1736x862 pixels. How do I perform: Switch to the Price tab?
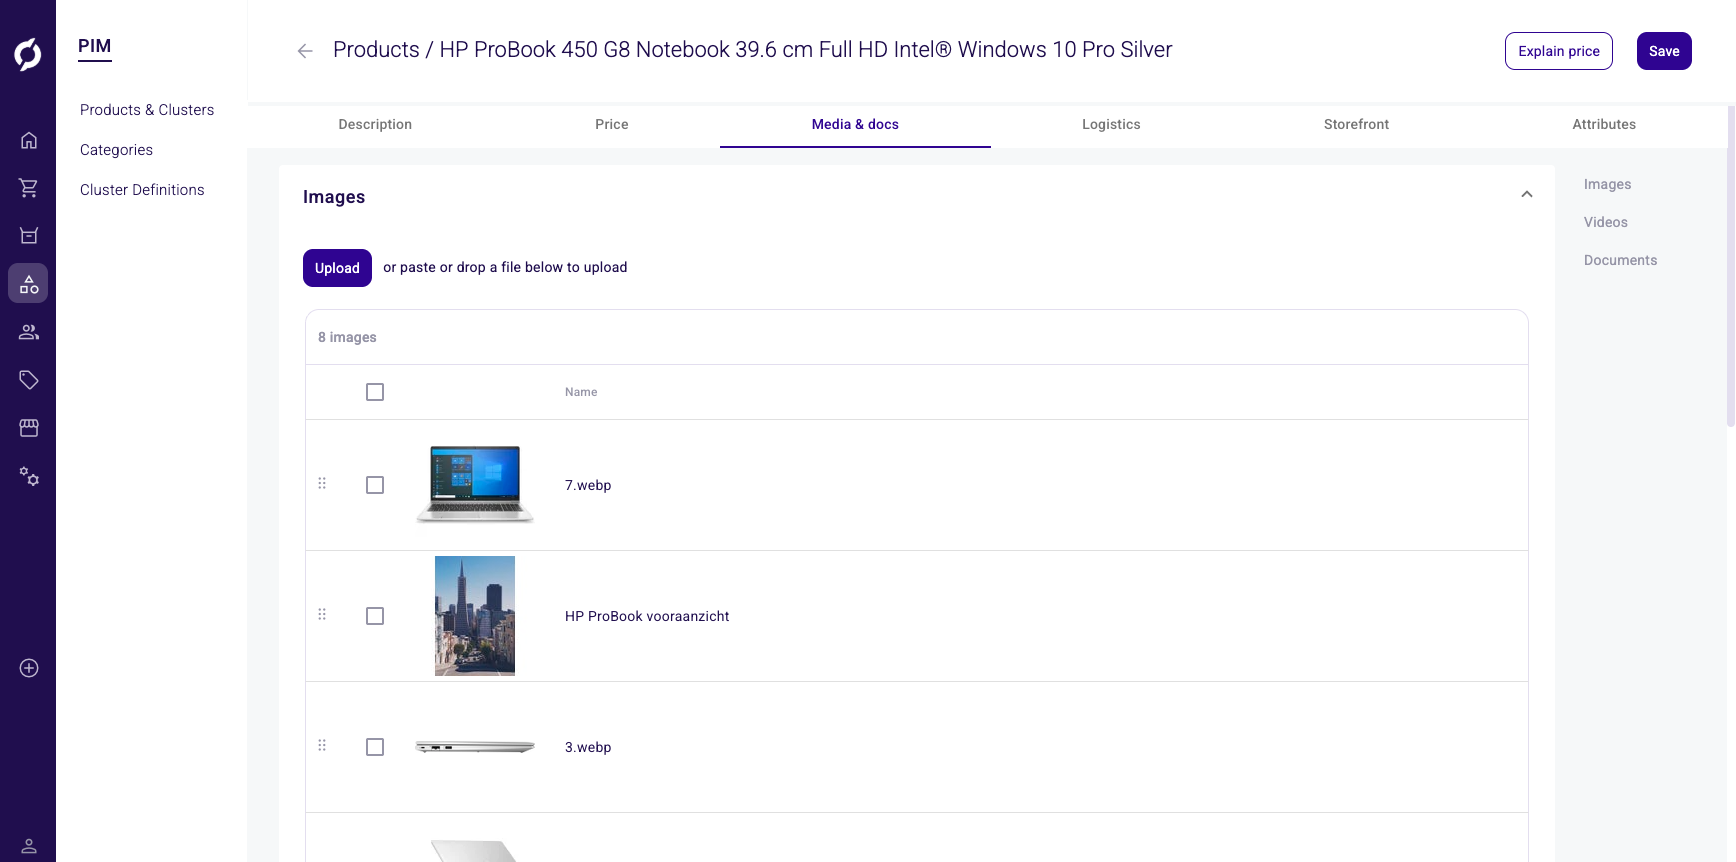pos(612,124)
